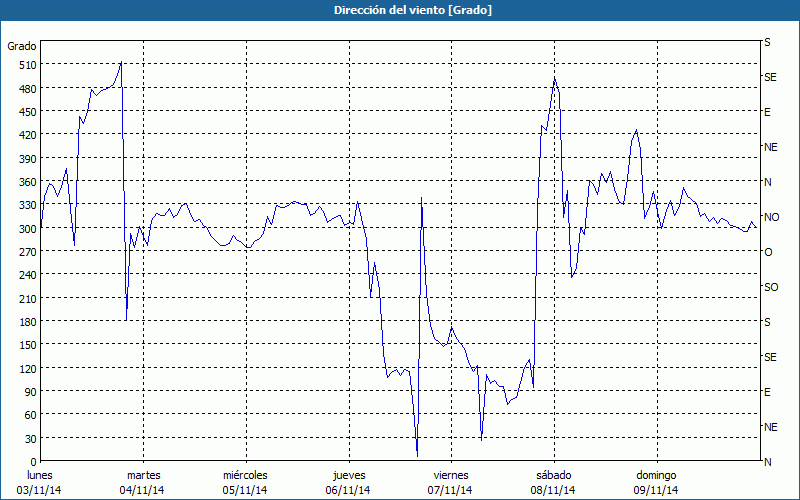Select the 'domingo' day label

(x=655, y=475)
